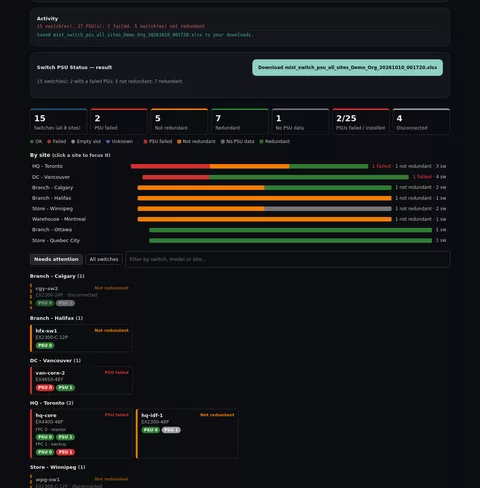Focus the Warehouse - Montreal site row

pos(239,219)
